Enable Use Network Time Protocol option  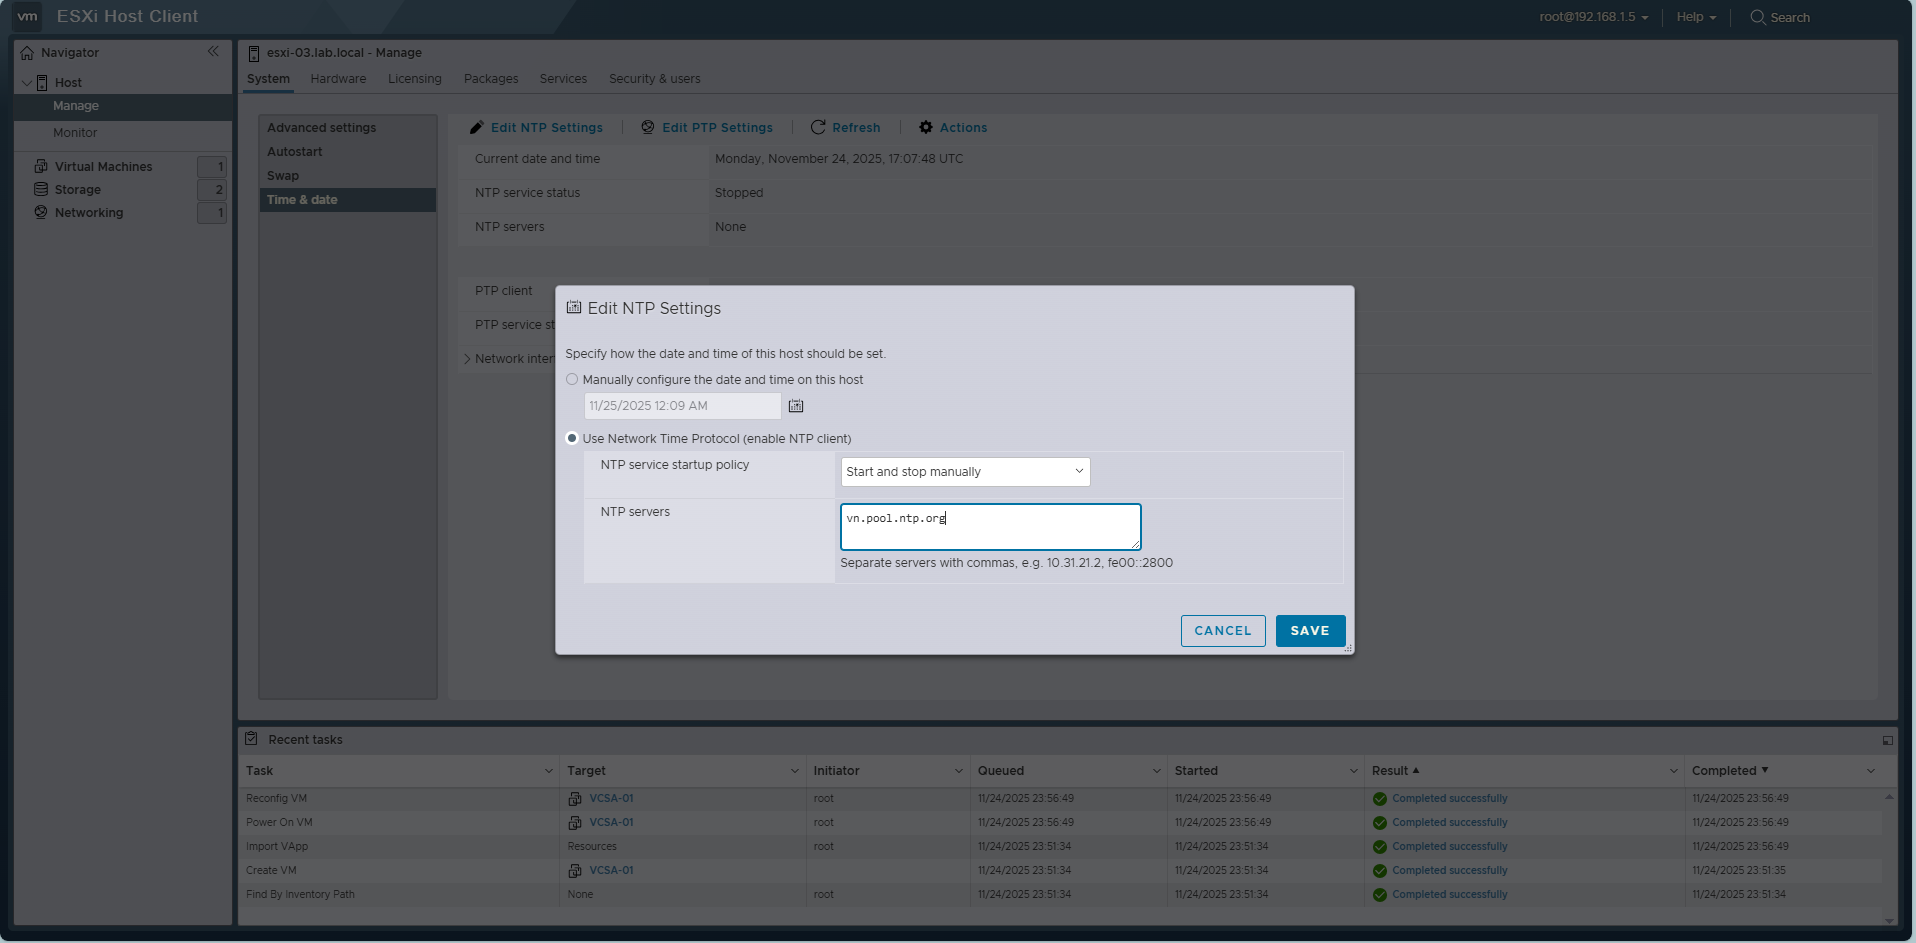pyautogui.click(x=571, y=438)
